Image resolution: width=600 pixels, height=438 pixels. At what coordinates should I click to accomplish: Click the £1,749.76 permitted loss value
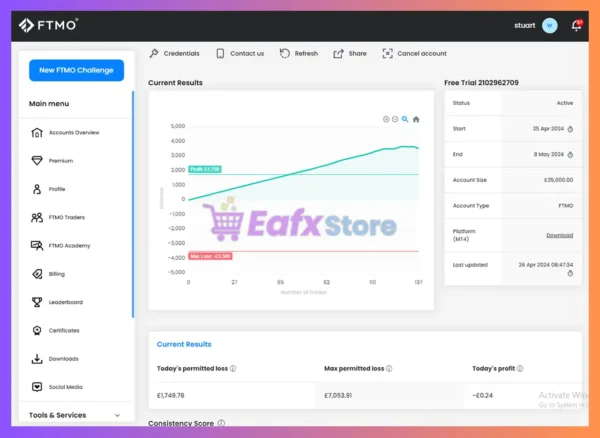pos(170,396)
